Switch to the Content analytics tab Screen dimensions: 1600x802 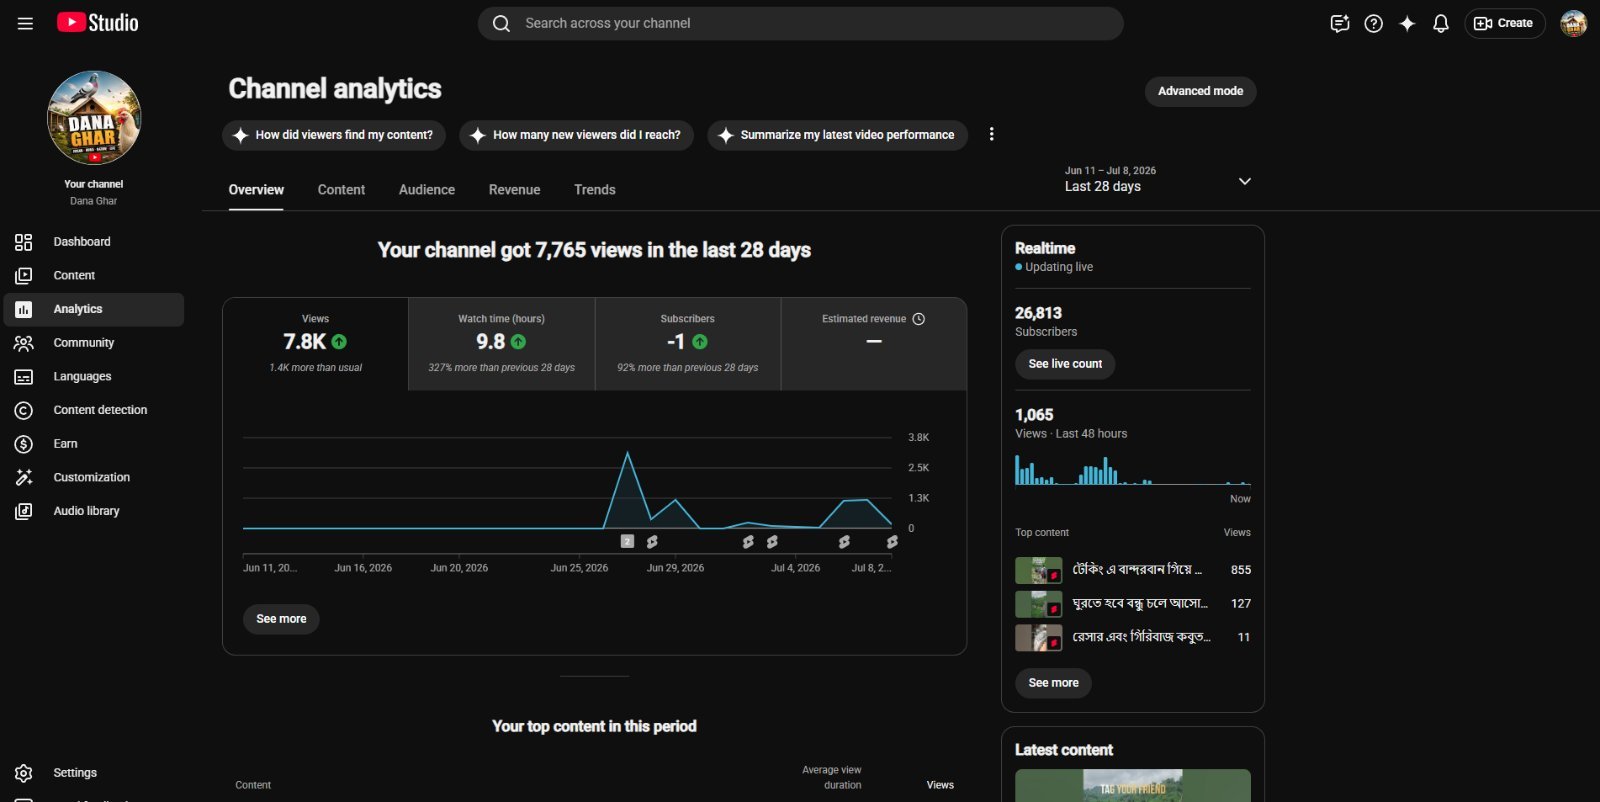point(341,190)
